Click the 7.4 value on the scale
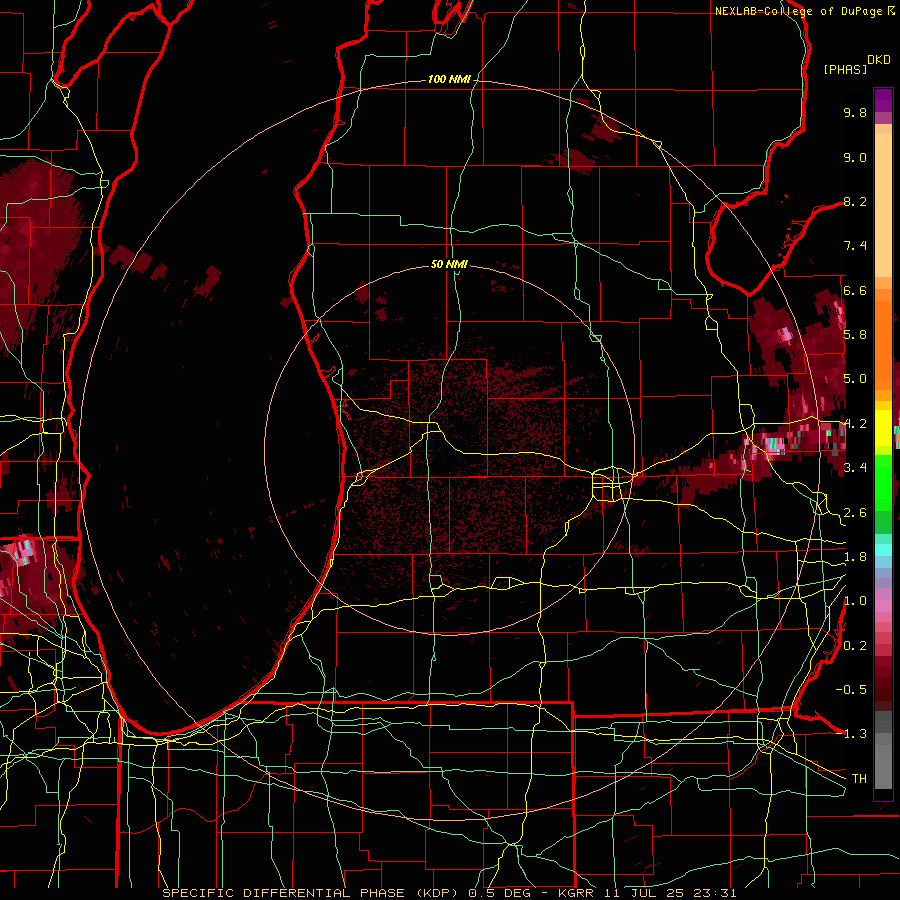The height and width of the screenshot is (900, 900). pyautogui.click(x=855, y=246)
